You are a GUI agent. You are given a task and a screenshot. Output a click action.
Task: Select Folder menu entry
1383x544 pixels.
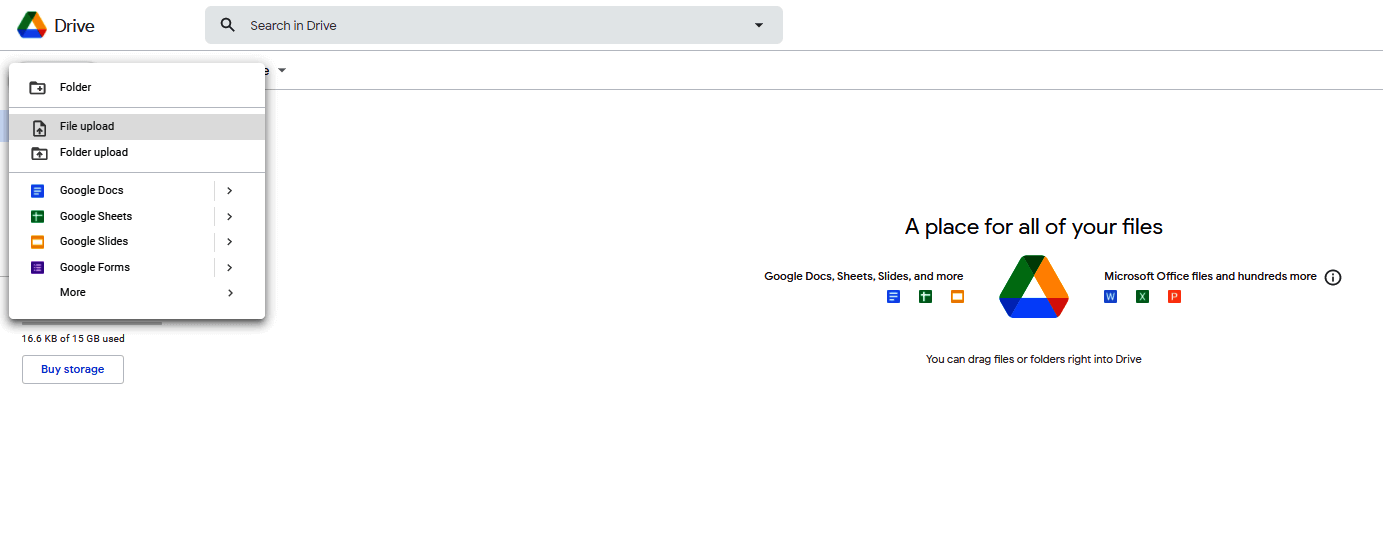137,87
